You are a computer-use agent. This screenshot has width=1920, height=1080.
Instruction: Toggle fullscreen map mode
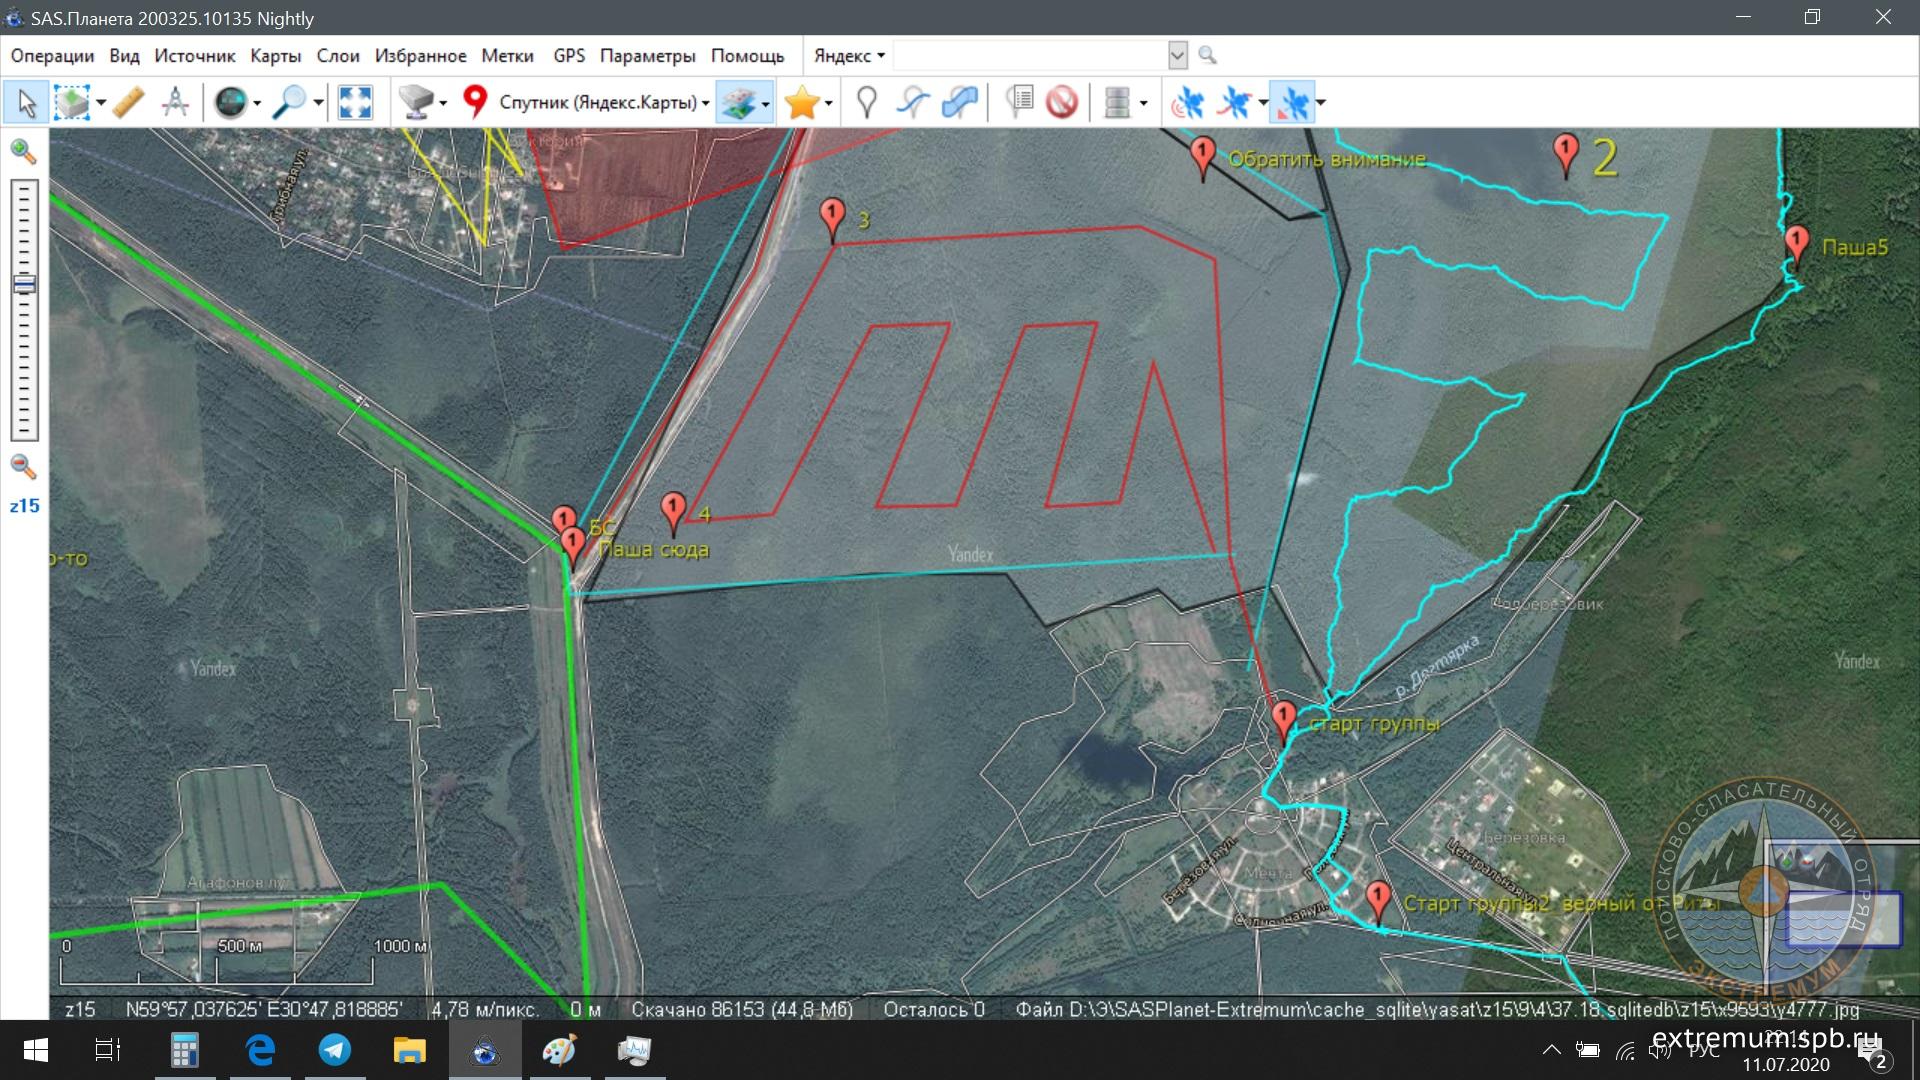[x=355, y=102]
